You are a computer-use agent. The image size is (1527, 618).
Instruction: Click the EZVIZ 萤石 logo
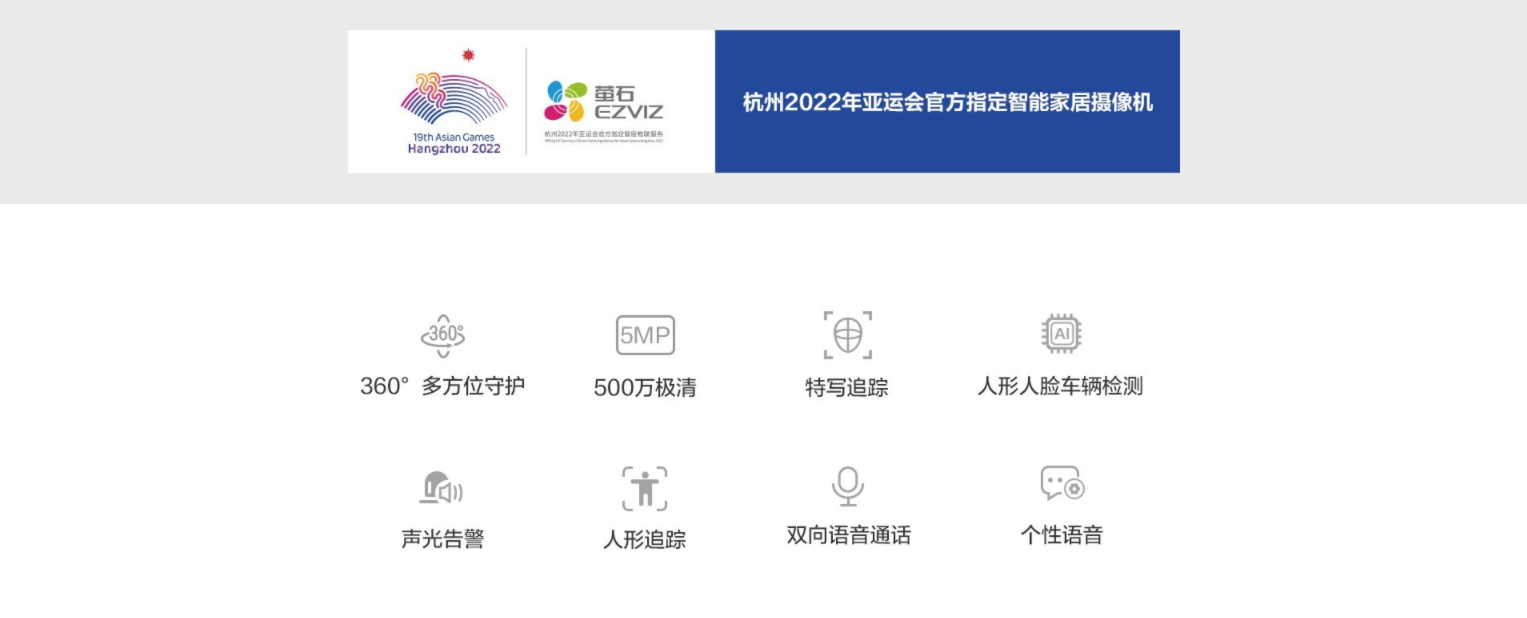603,102
